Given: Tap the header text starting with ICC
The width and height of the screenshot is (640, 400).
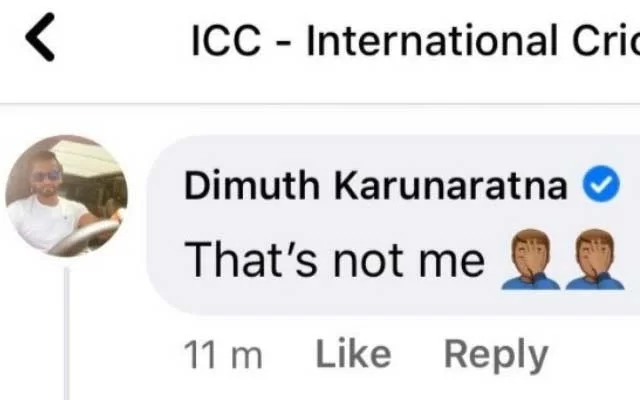Looking at the screenshot, I should tap(415, 40).
